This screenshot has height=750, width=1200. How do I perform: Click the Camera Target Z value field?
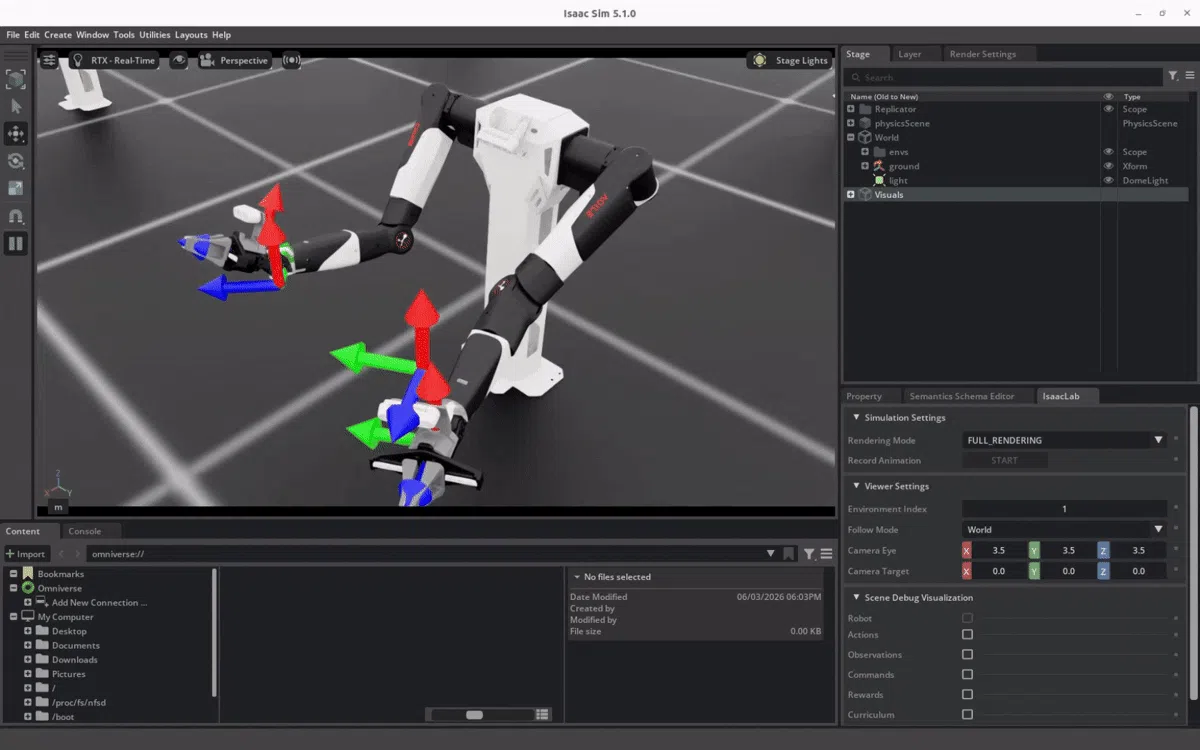[x=1138, y=571]
